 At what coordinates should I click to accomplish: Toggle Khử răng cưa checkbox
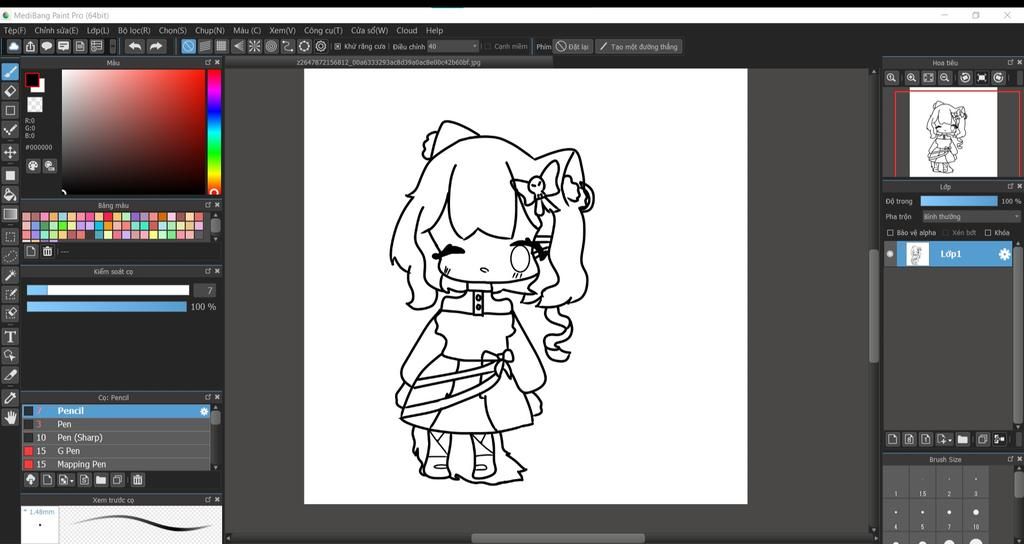click(x=338, y=46)
